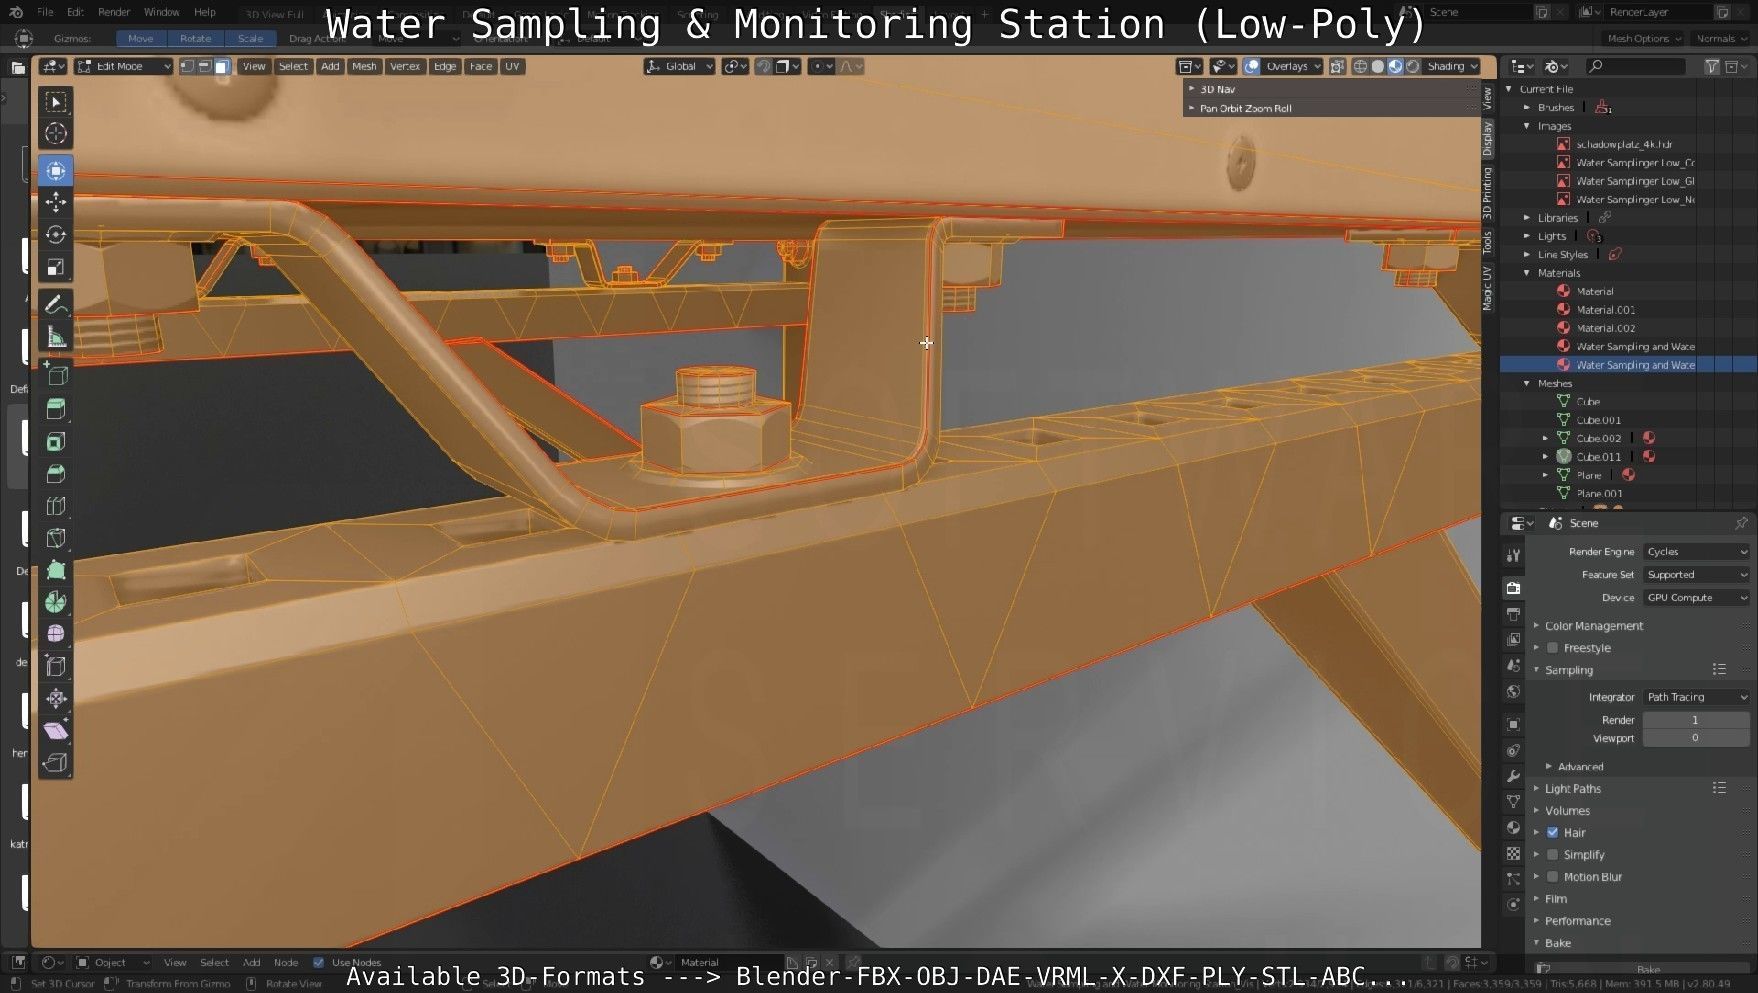Switch to vertex select mode
Image resolution: width=1758 pixels, height=993 pixels.
pyautogui.click(x=187, y=66)
